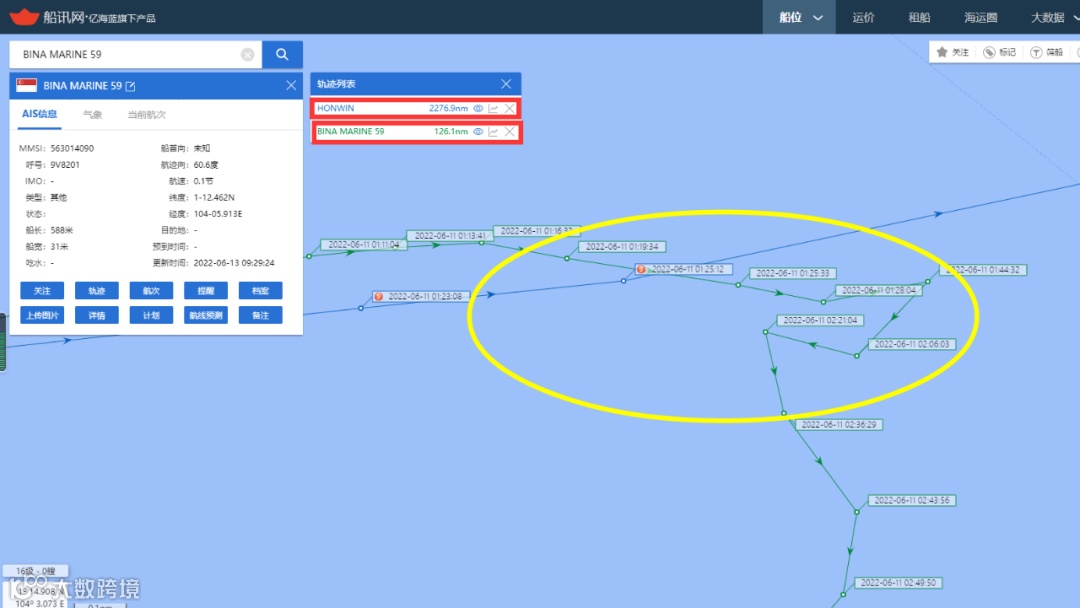Viewport: 1080px width, 608px height.
Task: Remove BINA MARINE 59 from track list
Action: 510,132
